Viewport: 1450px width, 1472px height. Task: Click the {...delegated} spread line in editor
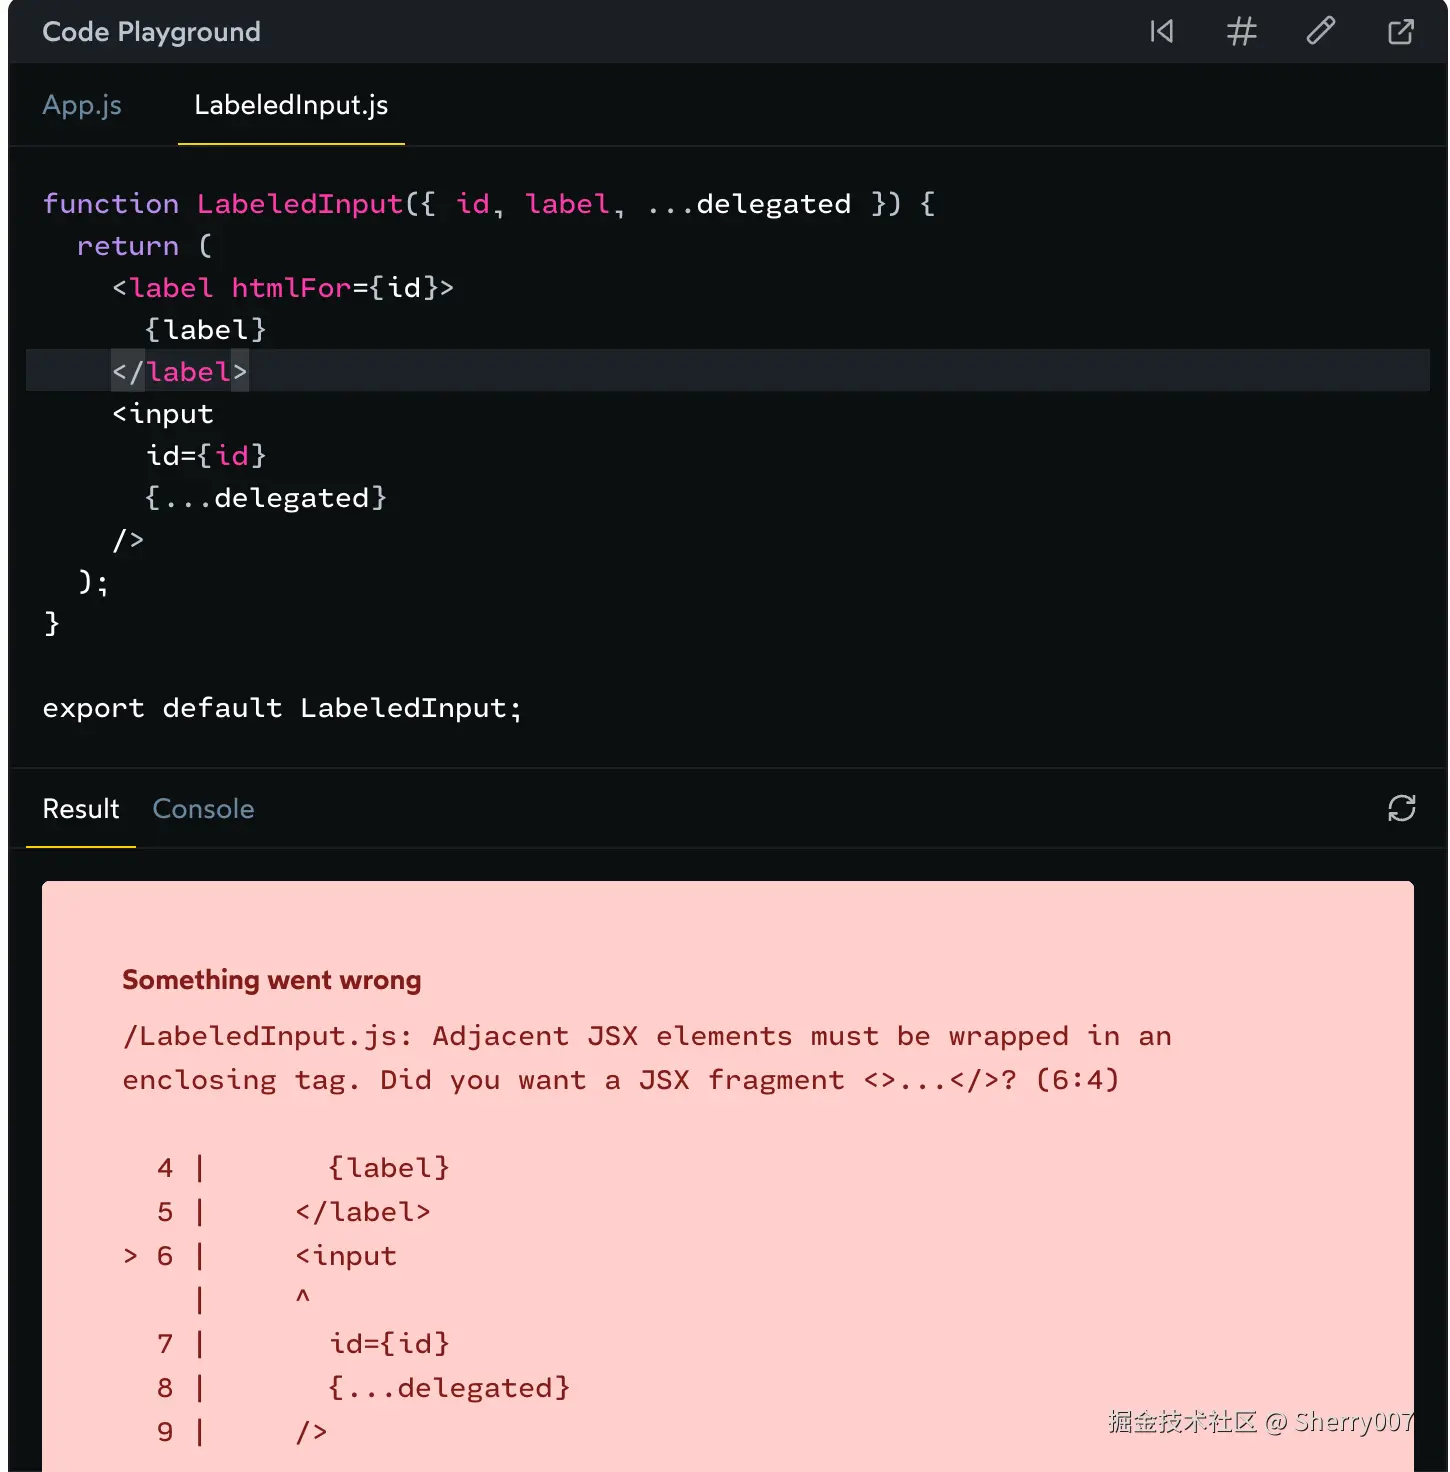tap(266, 498)
